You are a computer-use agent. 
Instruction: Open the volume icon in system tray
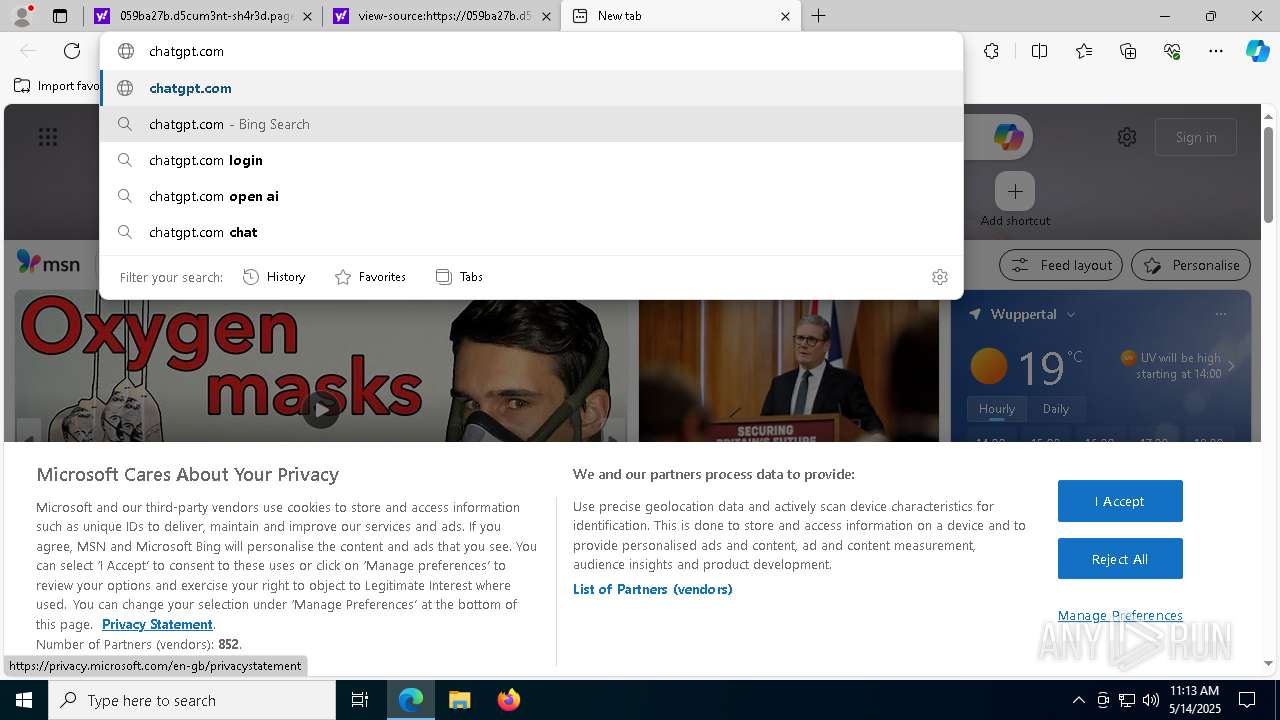pyautogui.click(x=1151, y=700)
